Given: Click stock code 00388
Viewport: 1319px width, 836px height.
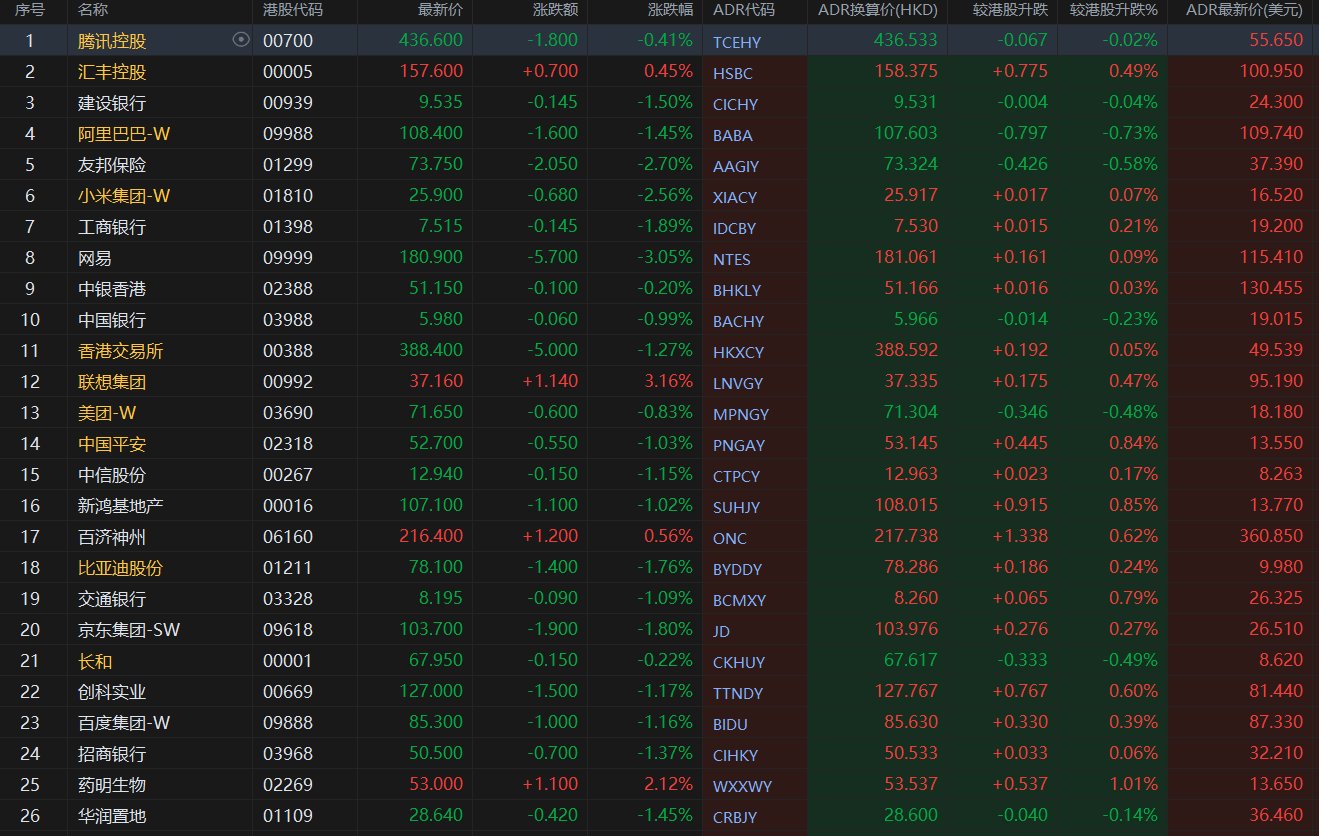Looking at the screenshot, I should coord(287,351).
